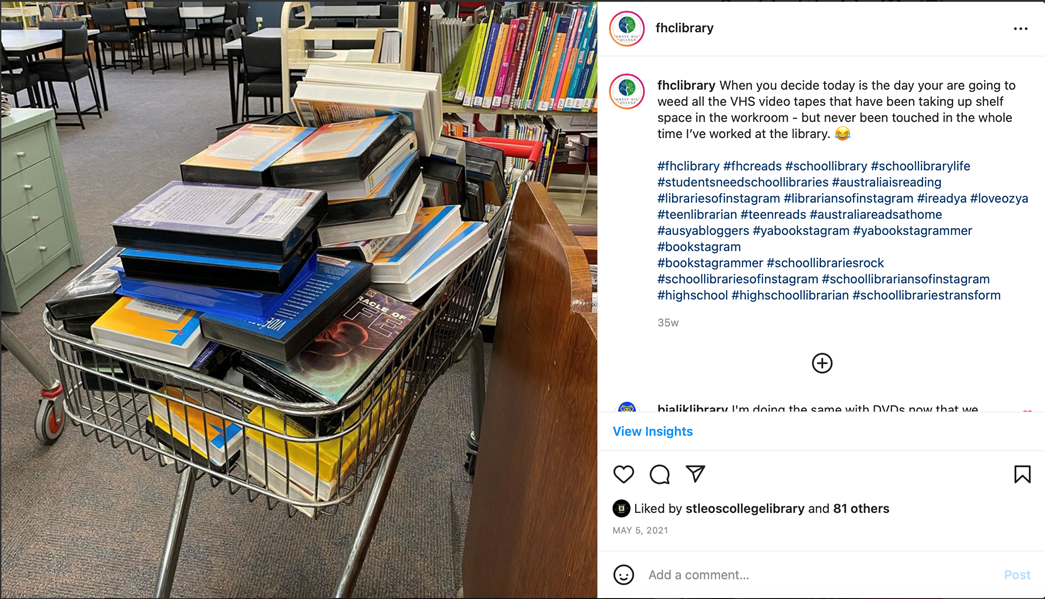View the 81 others who liked
1045x599 pixels.
(x=861, y=508)
